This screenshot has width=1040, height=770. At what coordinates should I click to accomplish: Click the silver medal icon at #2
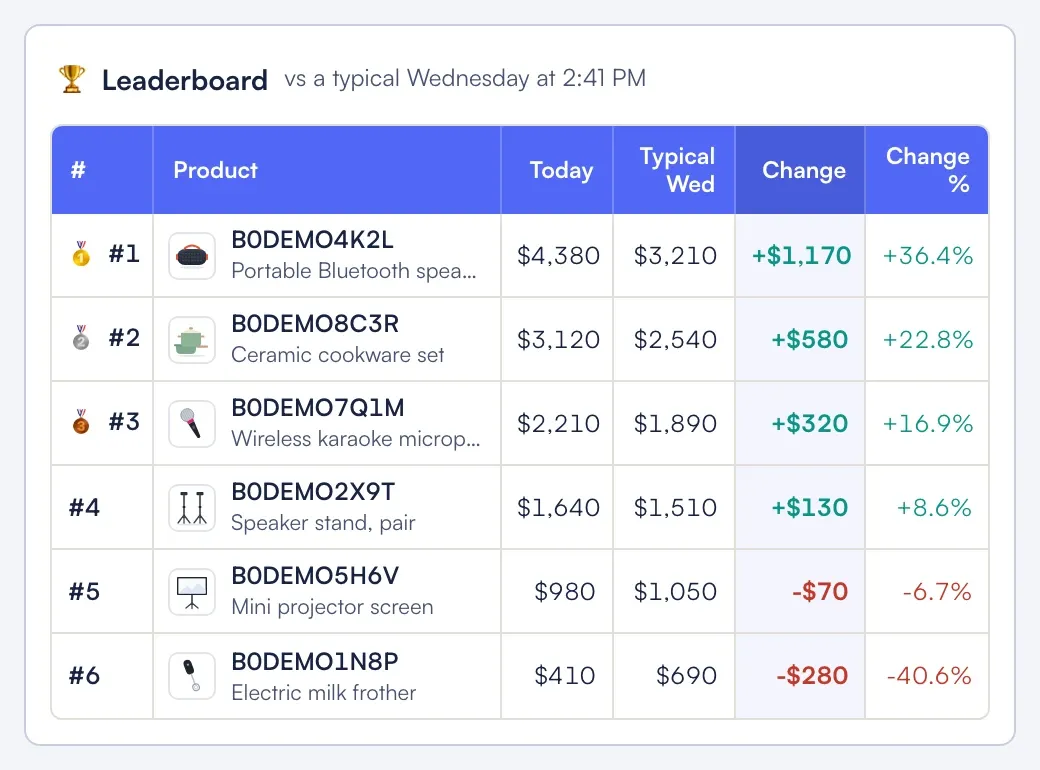(81, 338)
